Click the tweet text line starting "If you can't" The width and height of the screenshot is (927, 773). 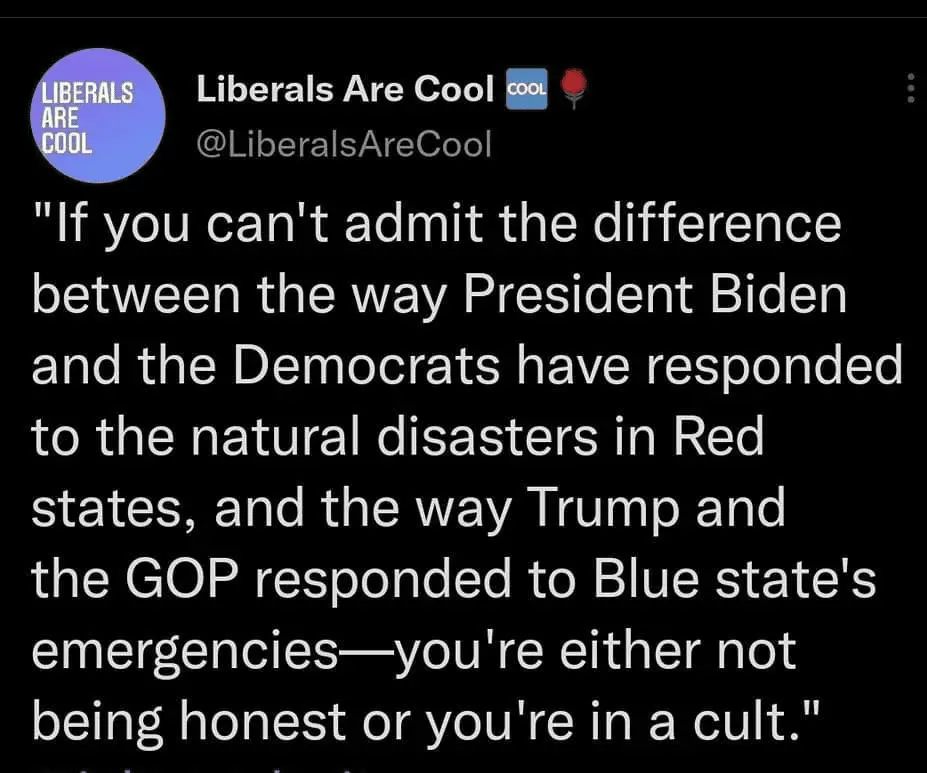[436, 226]
